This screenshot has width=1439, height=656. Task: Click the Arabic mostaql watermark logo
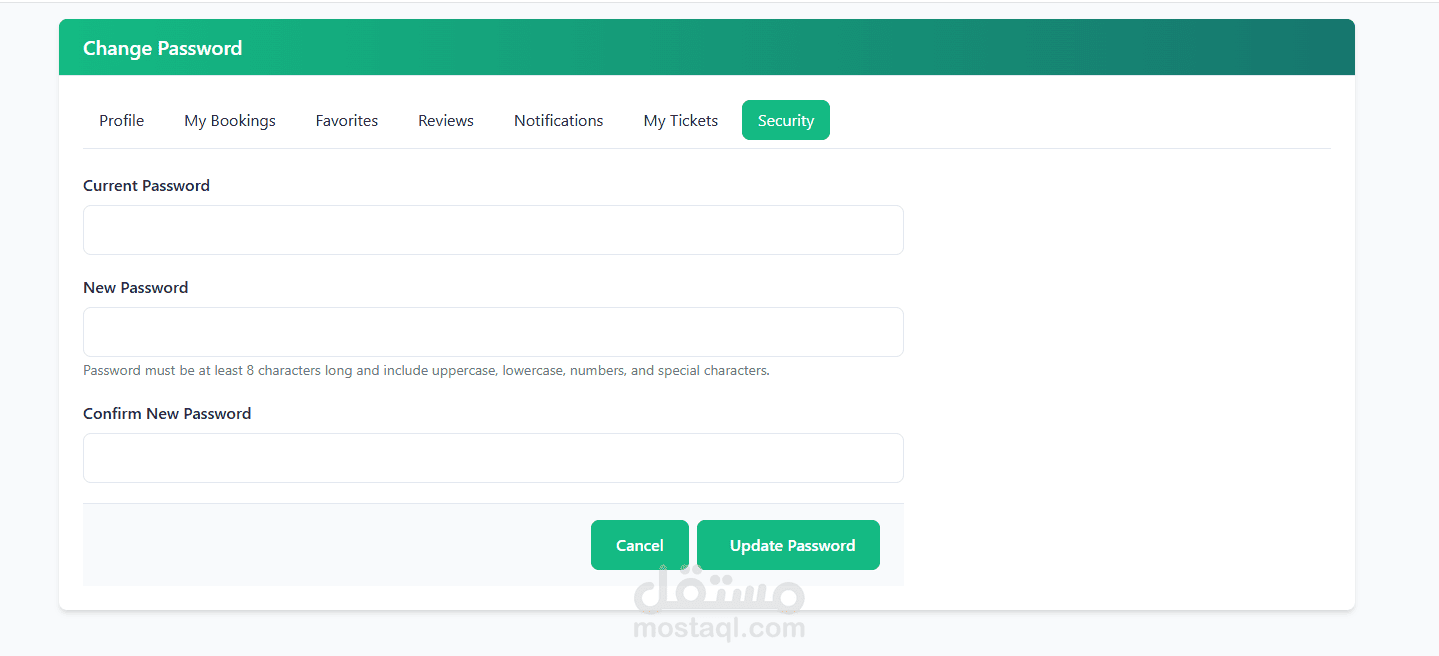pos(719,590)
